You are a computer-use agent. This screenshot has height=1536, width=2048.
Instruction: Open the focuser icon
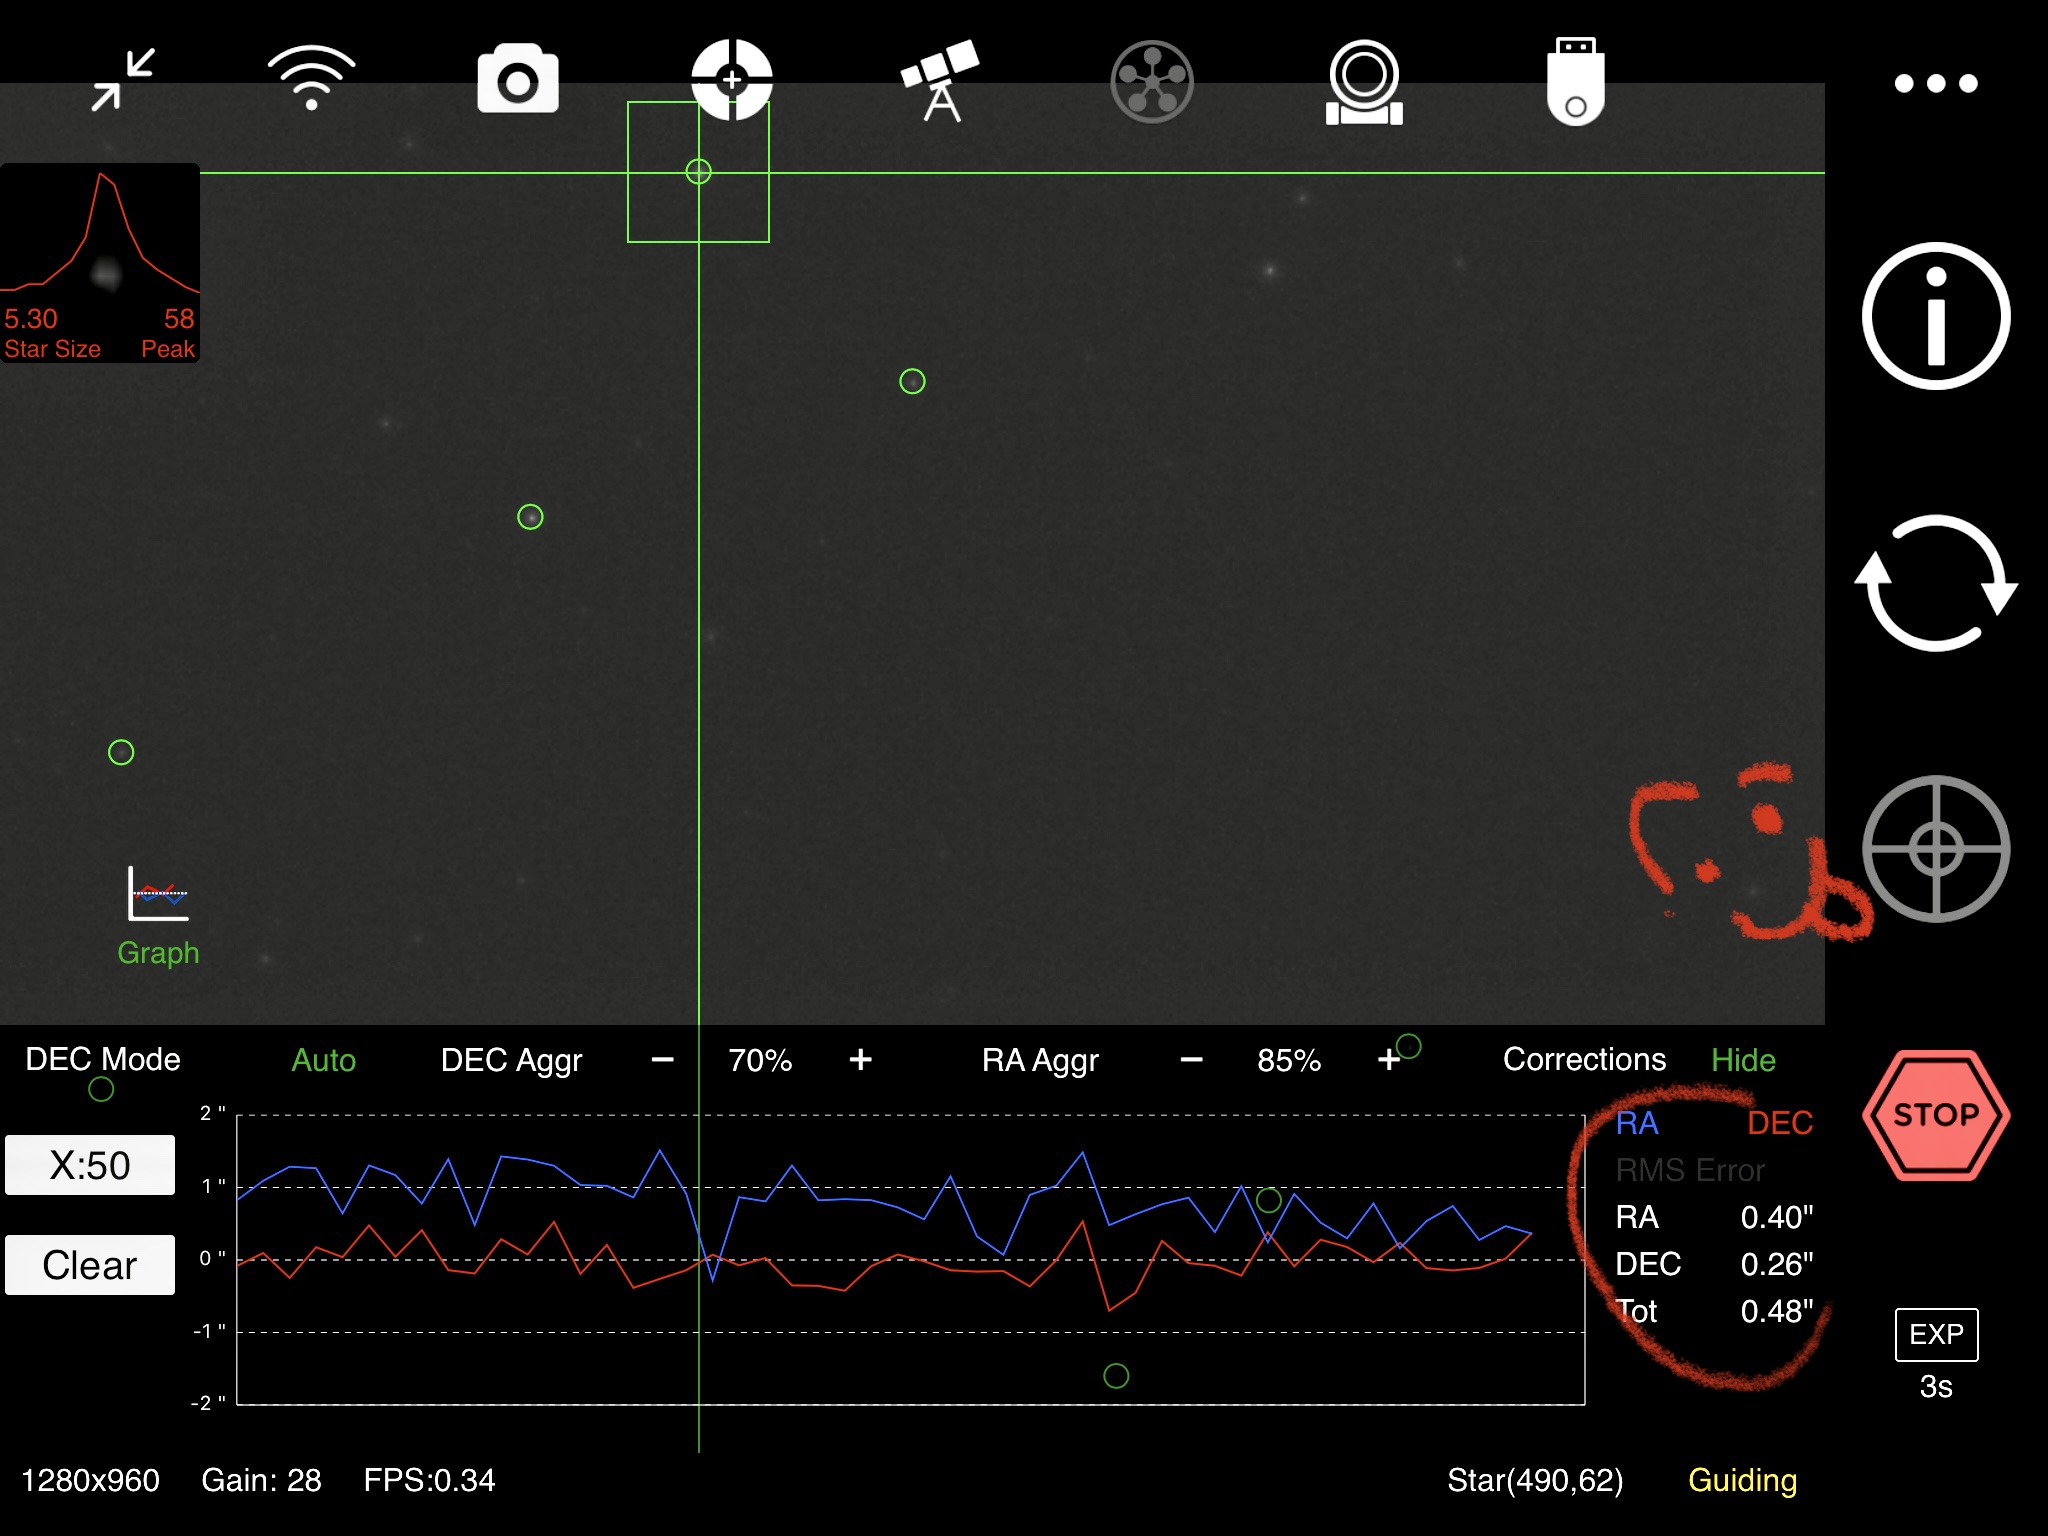1364,82
